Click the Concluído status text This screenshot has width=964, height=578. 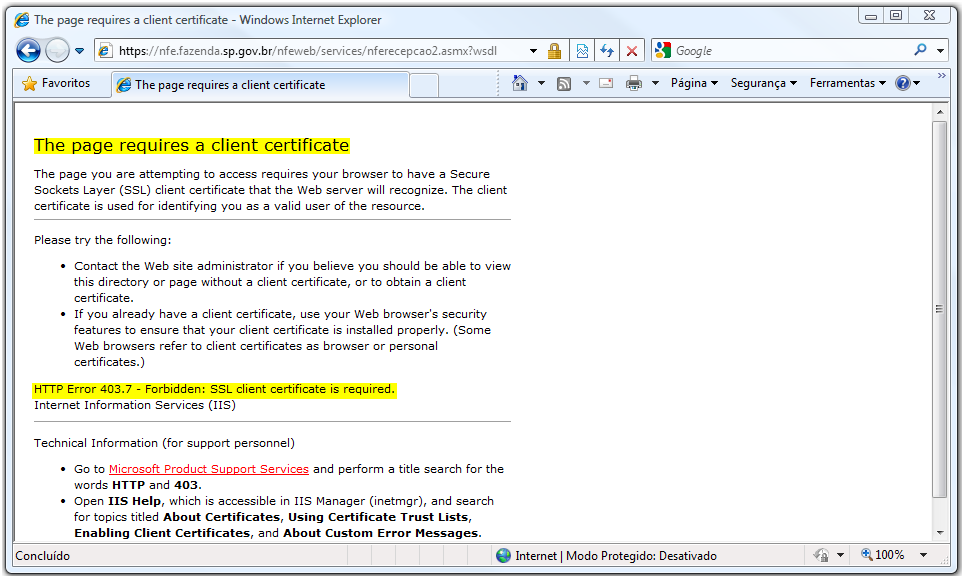42,556
